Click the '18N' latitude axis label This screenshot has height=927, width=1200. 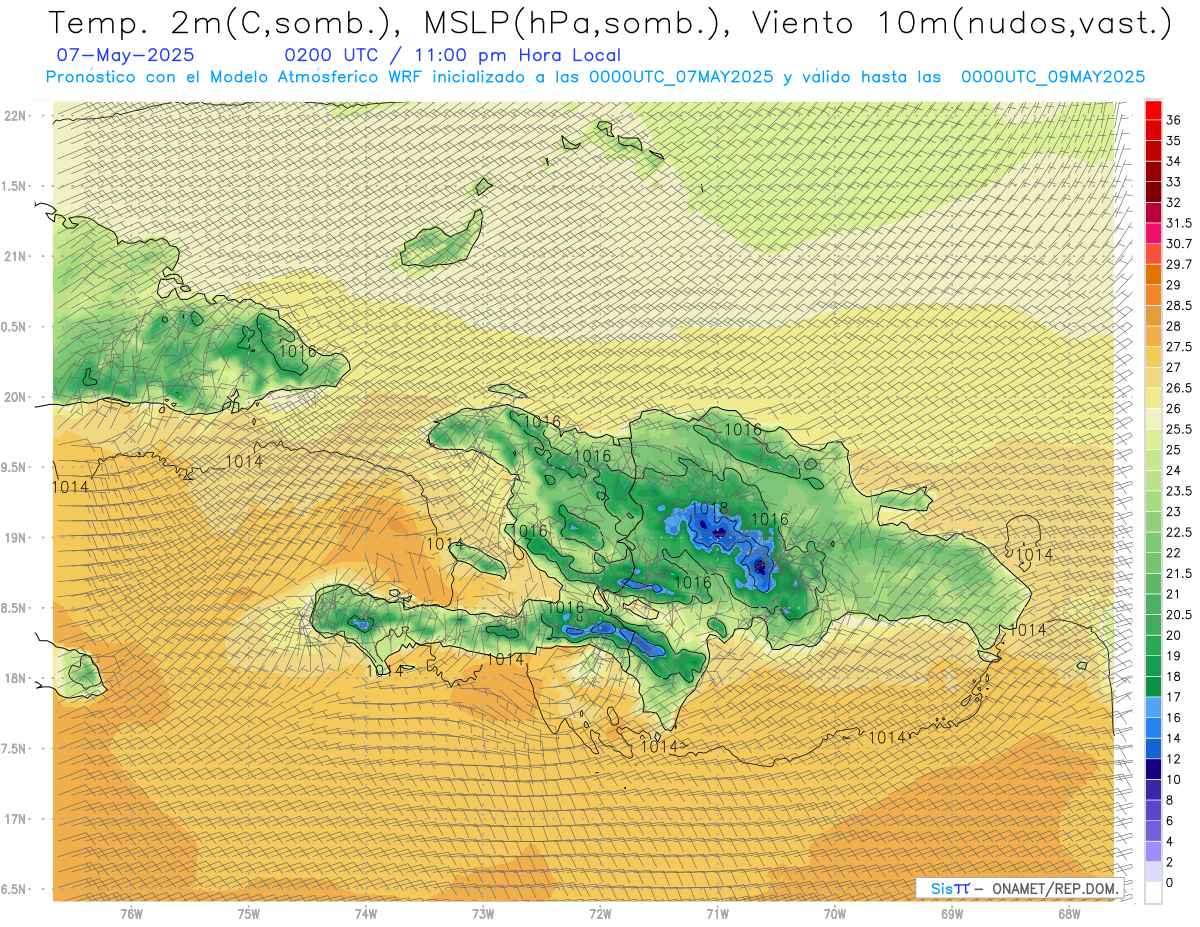click(x=16, y=678)
